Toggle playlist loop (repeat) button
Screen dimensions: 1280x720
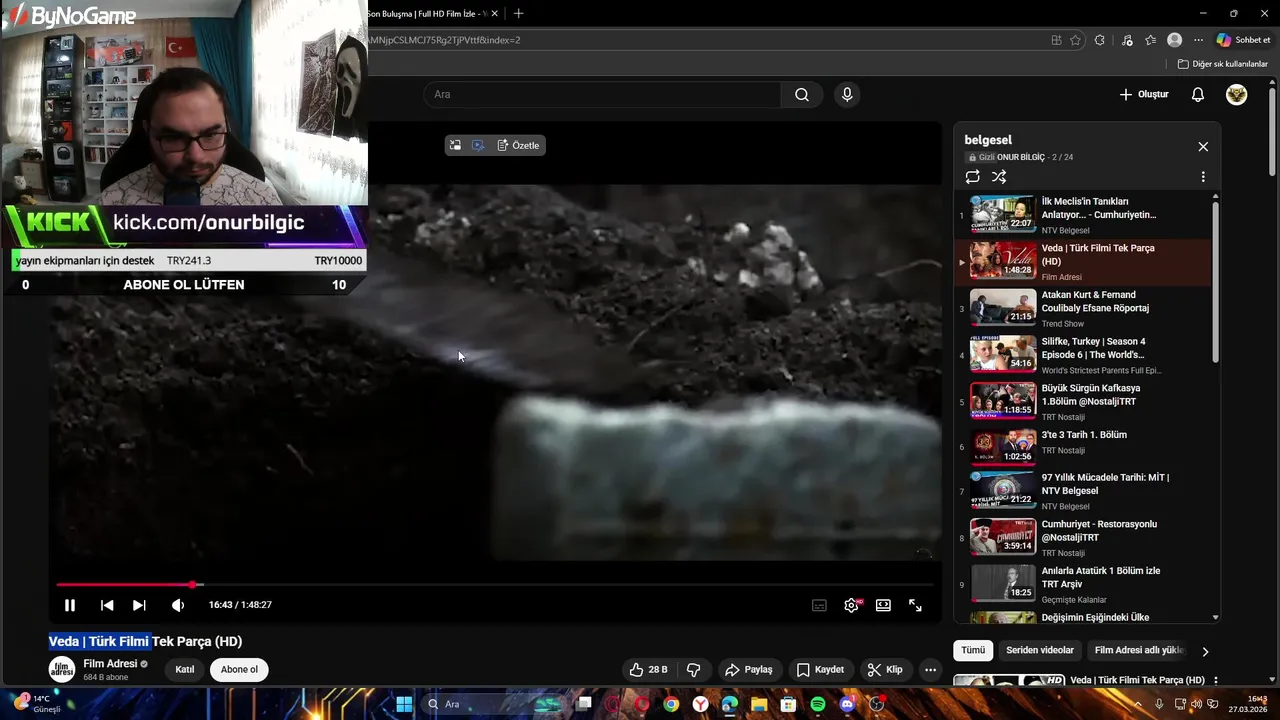pyautogui.click(x=972, y=177)
